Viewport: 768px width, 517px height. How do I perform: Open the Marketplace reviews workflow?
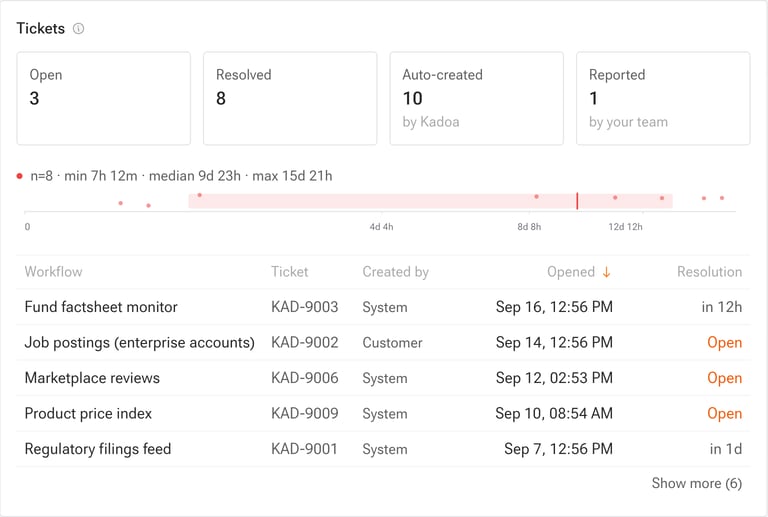[92, 378]
